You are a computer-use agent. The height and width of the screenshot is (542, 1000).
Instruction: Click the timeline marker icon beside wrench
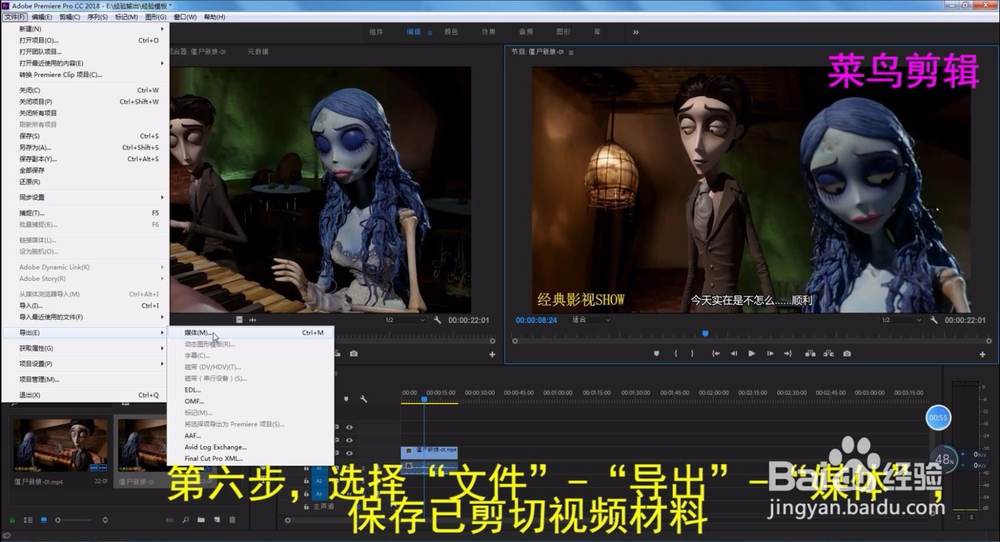(346, 399)
